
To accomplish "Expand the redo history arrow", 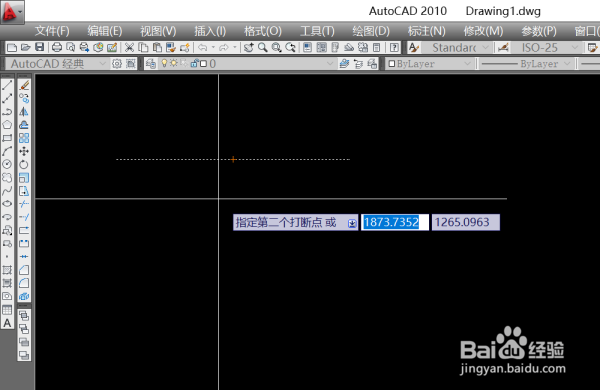I will point(234,47).
